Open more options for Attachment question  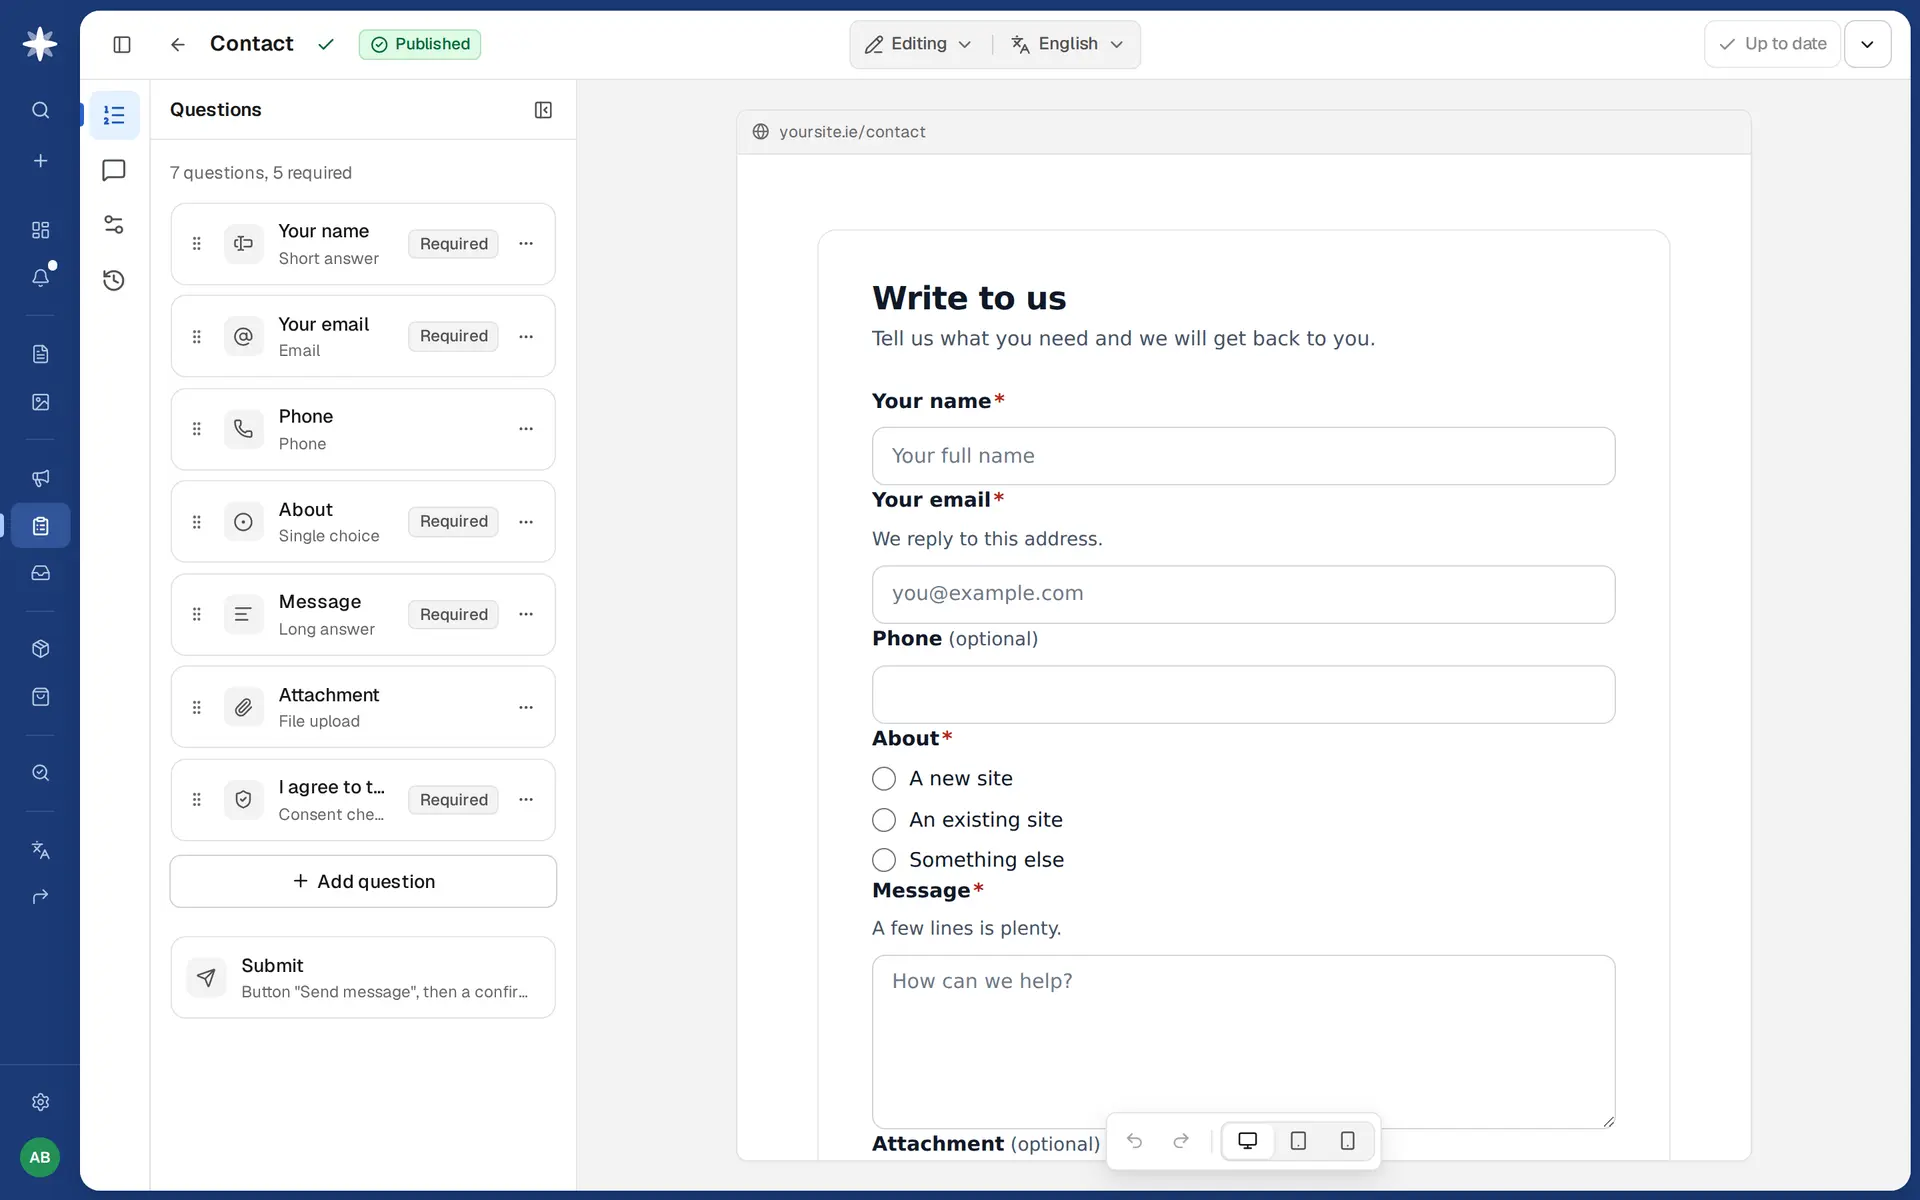(x=526, y=707)
